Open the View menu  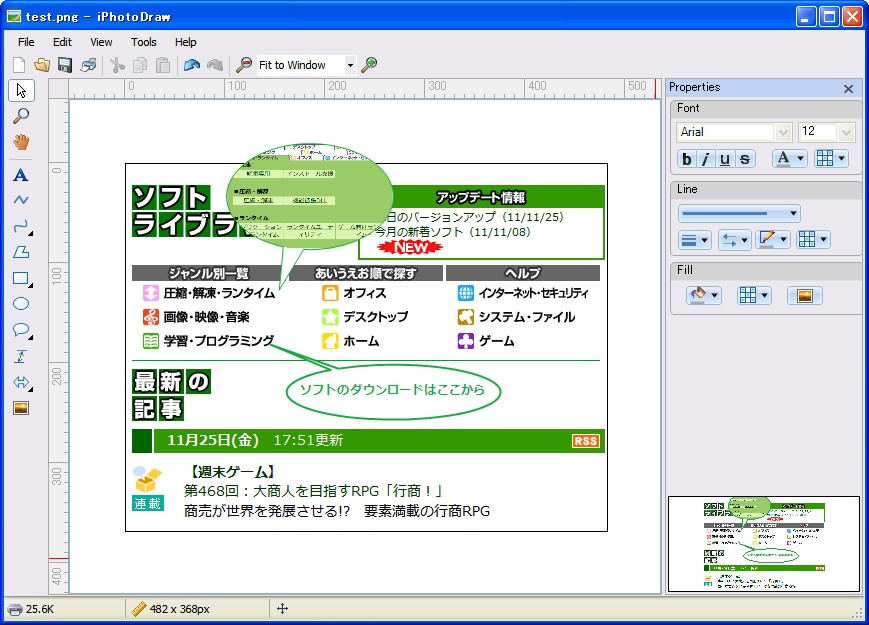[100, 42]
